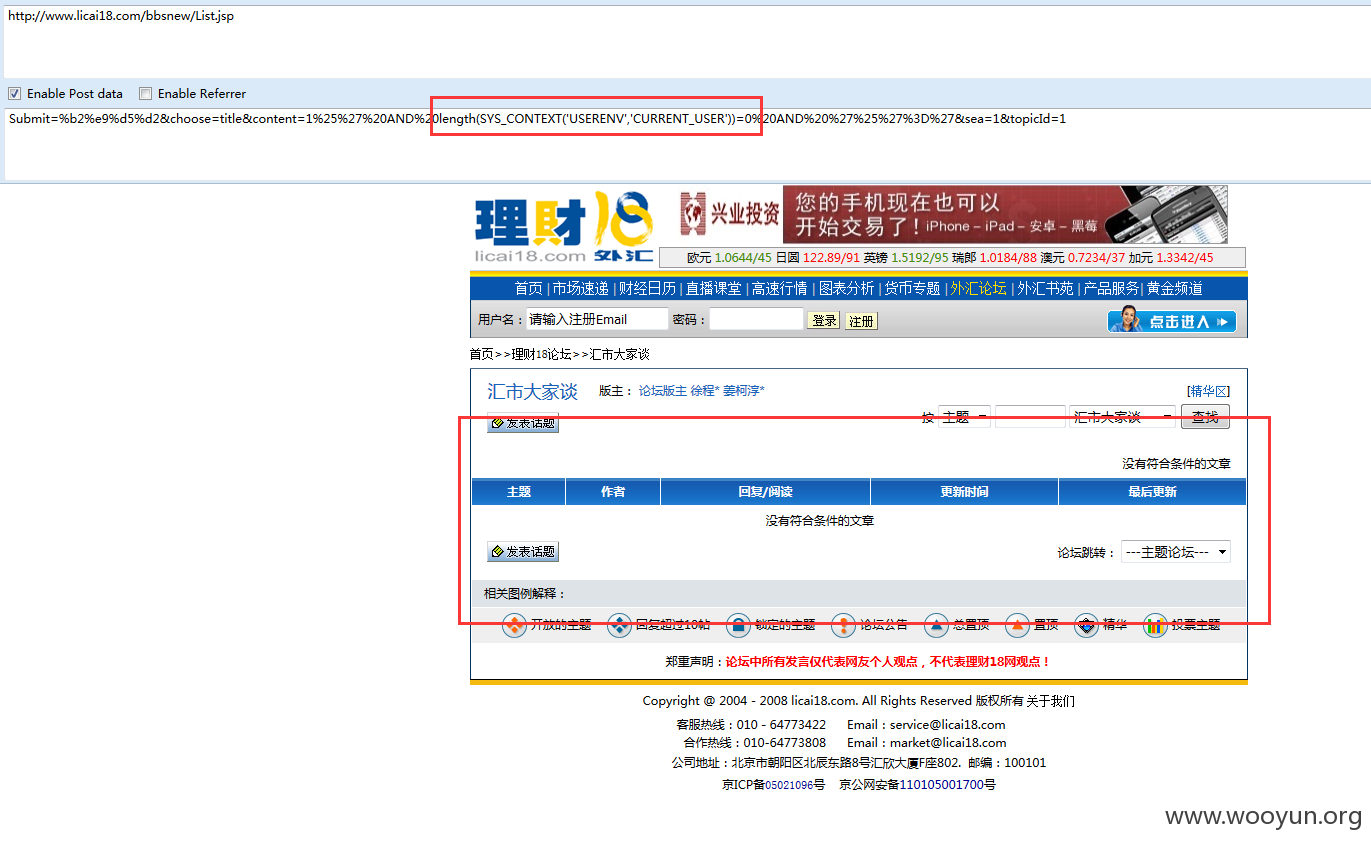Click the 回复超过10帖 legend icon

point(619,626)
